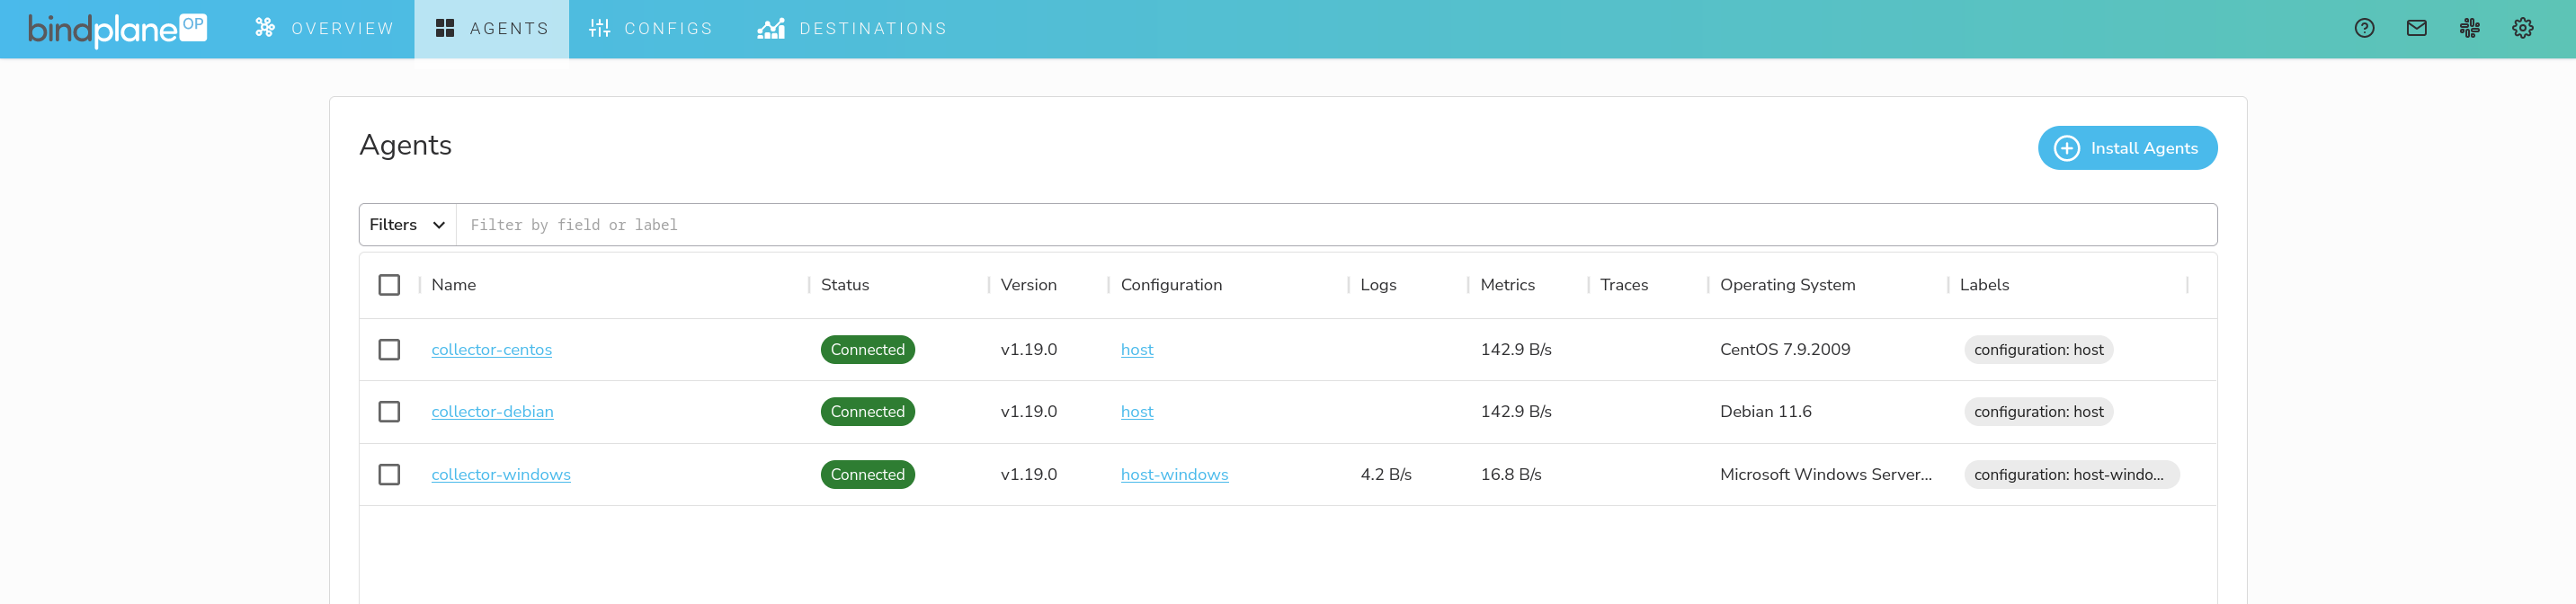Viewport: 2576px width, 604px height.
Task: Check the collector-windows row checkbox
Action: coord(389,475)
